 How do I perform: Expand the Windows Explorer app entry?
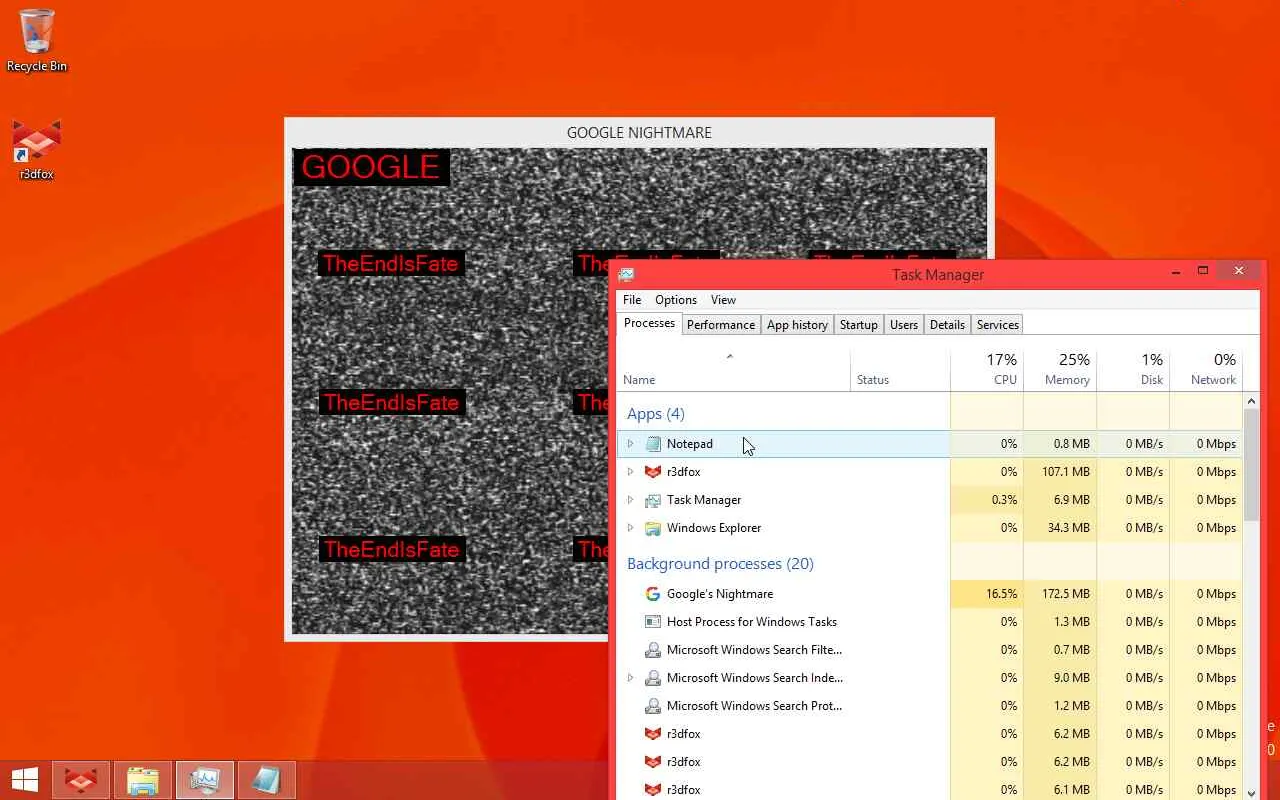tap(630, 528)
